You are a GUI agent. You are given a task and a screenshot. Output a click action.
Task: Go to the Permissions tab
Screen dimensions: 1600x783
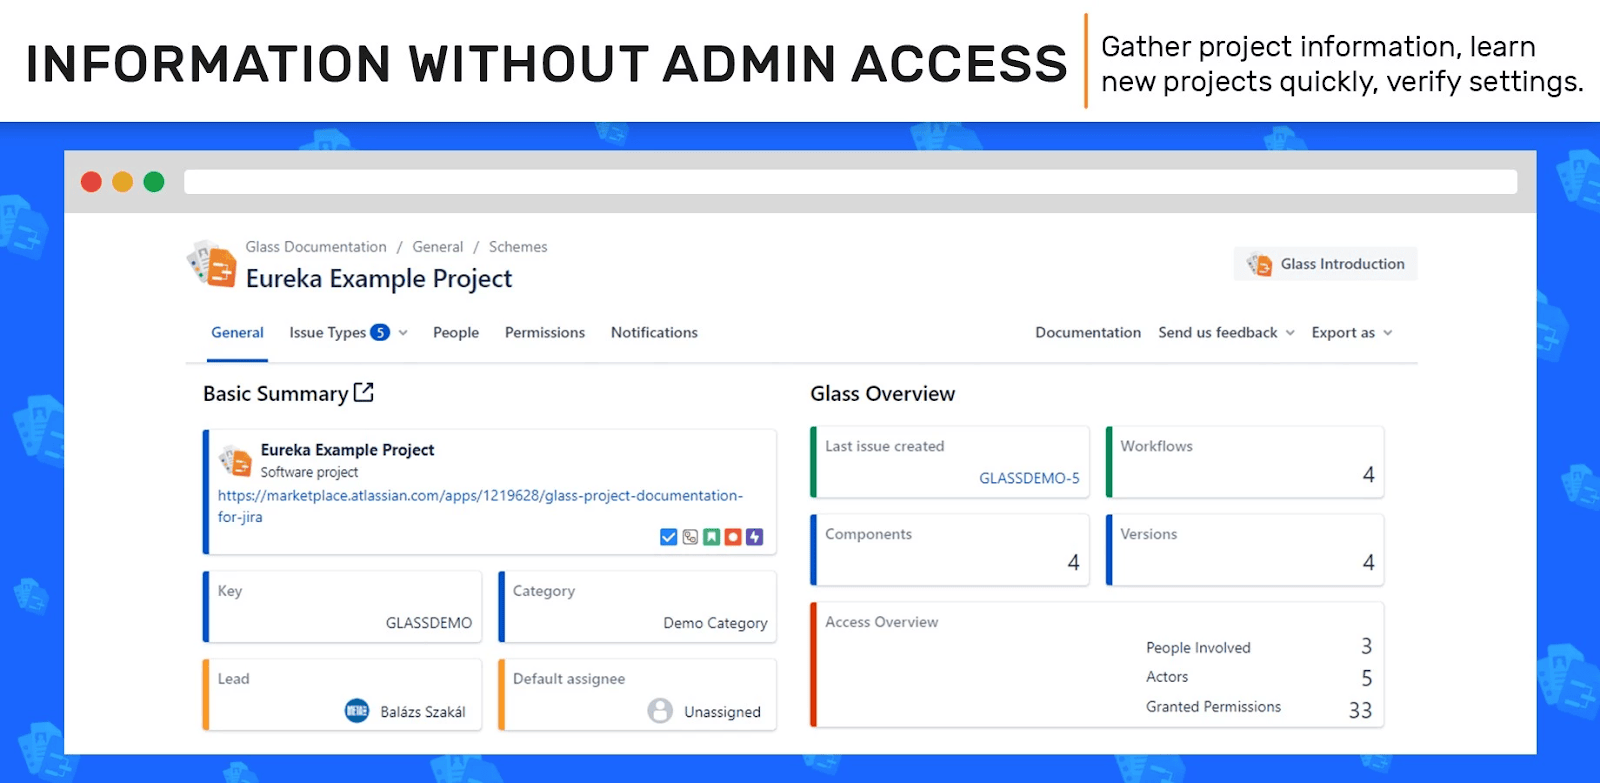[545, 332]
